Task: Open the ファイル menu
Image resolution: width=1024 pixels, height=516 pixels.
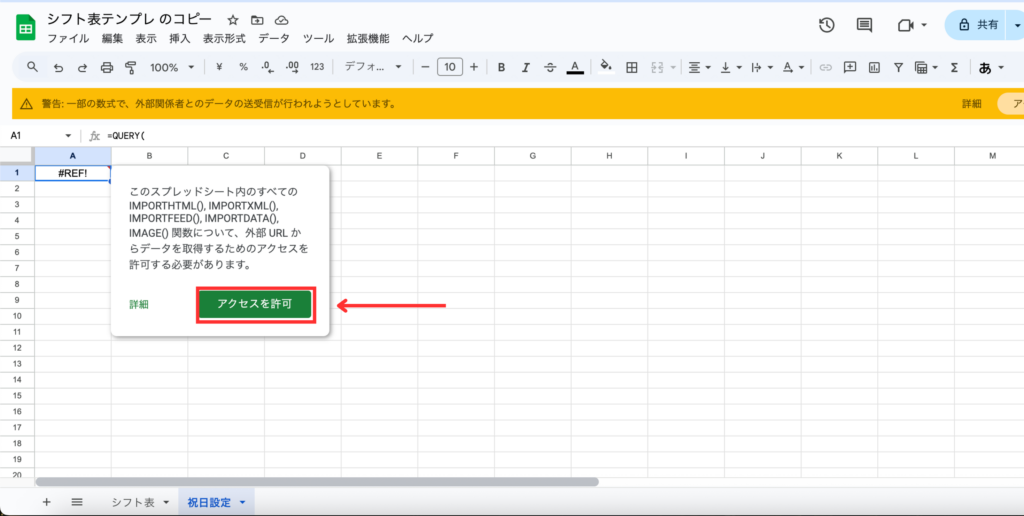Action: 68,39
